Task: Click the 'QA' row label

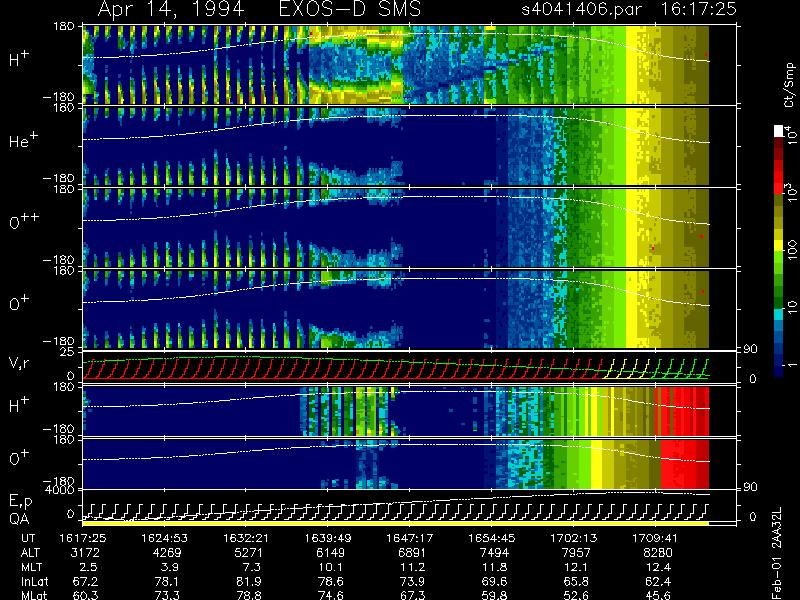Action: (x=19, y=519)
